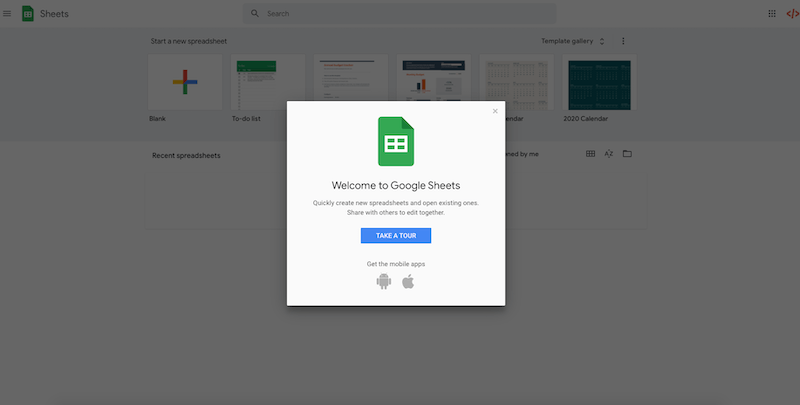
Task: Open the A-Z sort options
Action: (608, 154)
